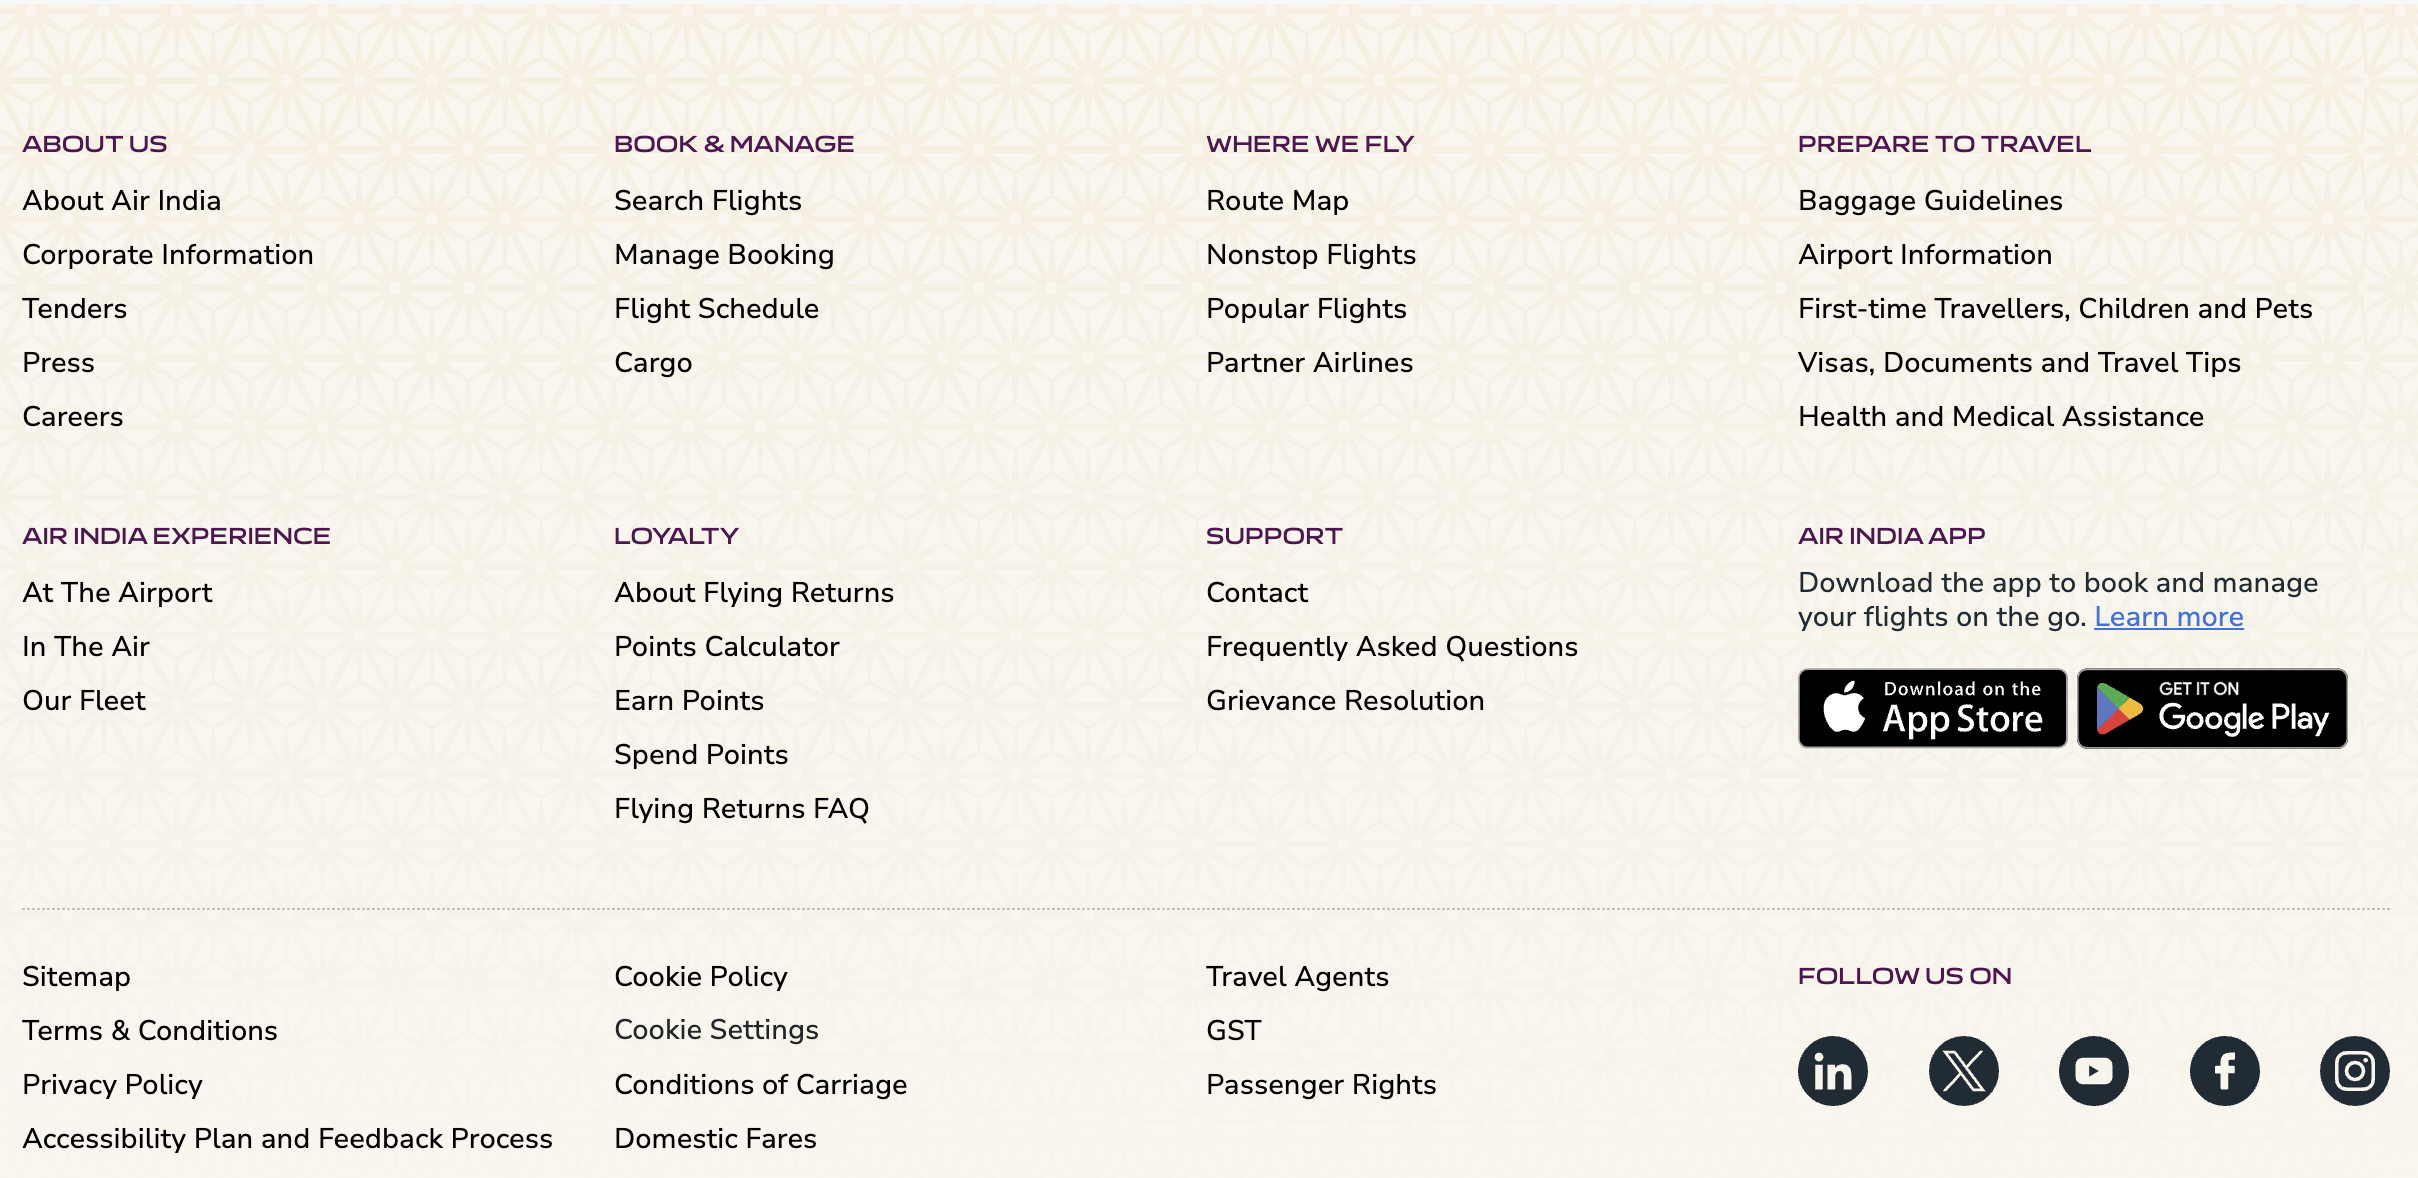
Task: Open the Sitemap link
Action: point(76,977)
